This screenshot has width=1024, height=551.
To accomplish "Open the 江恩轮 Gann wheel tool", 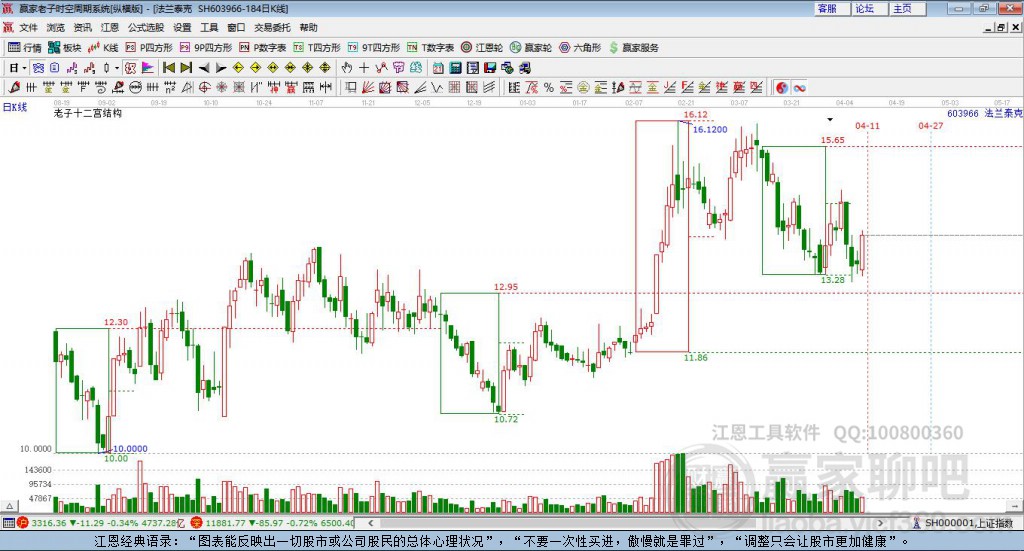I will (481, 48).
